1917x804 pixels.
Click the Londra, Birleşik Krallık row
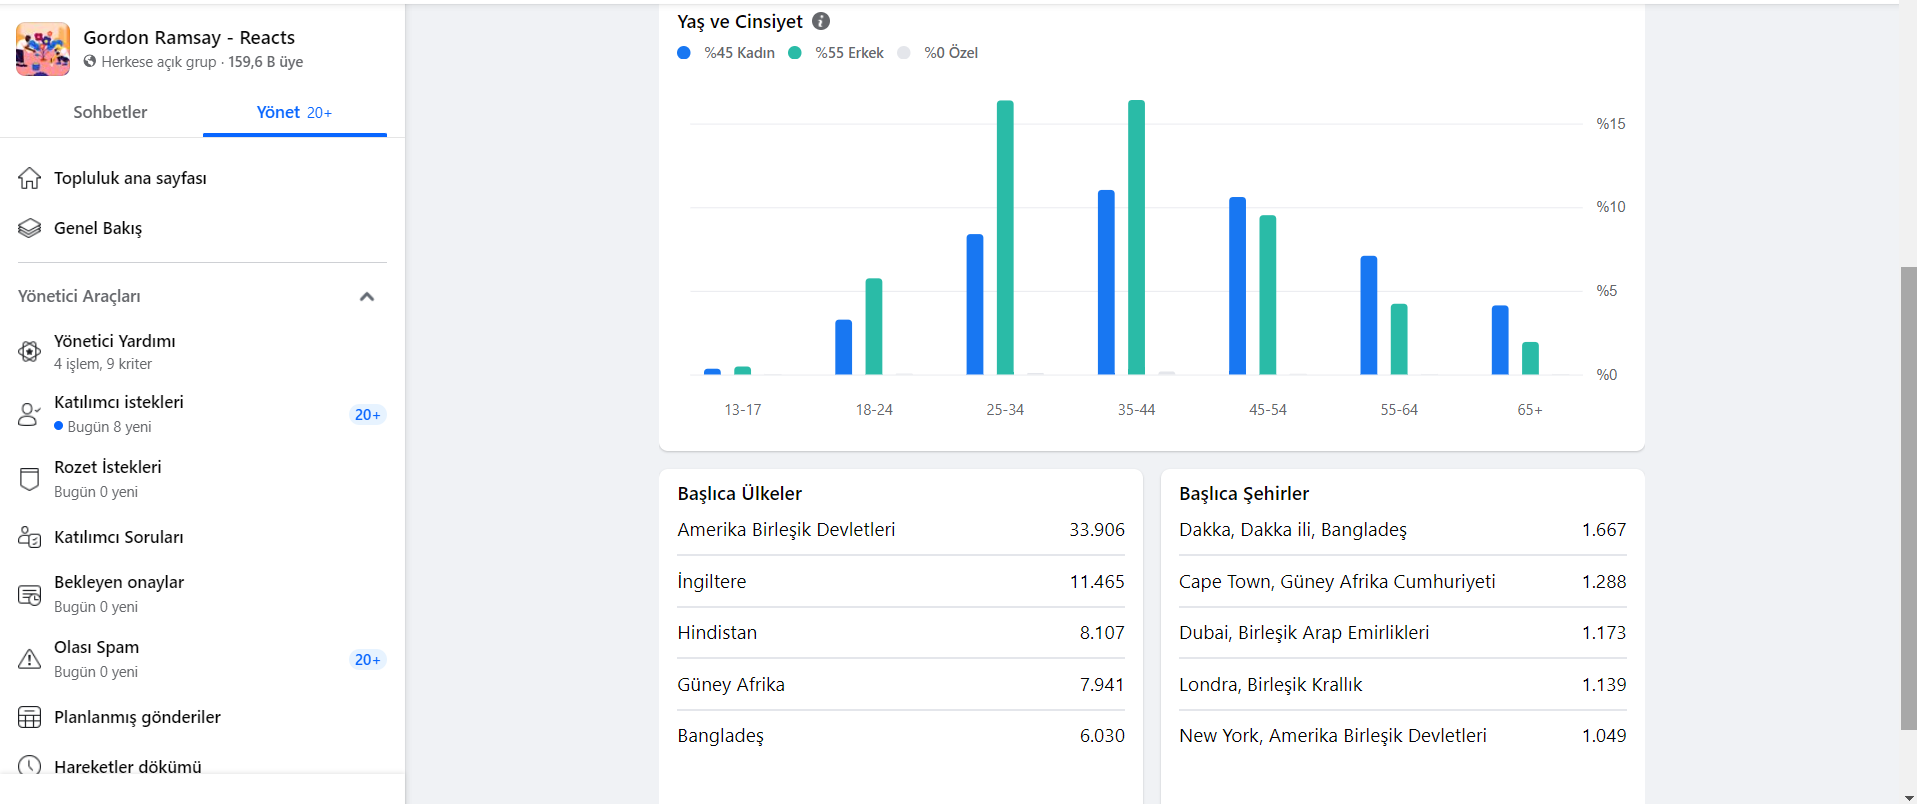(x=1403, y=685)
